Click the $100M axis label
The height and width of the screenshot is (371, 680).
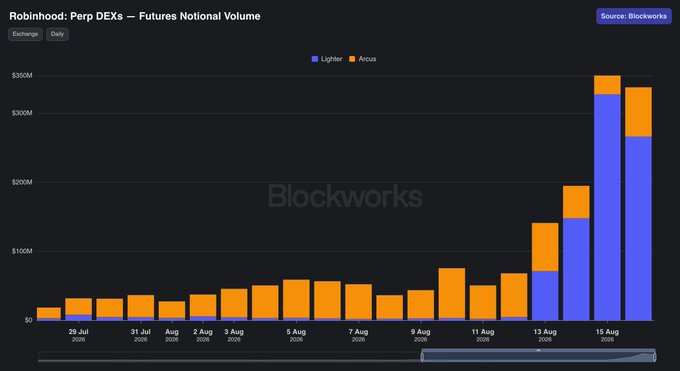[22, 251]
